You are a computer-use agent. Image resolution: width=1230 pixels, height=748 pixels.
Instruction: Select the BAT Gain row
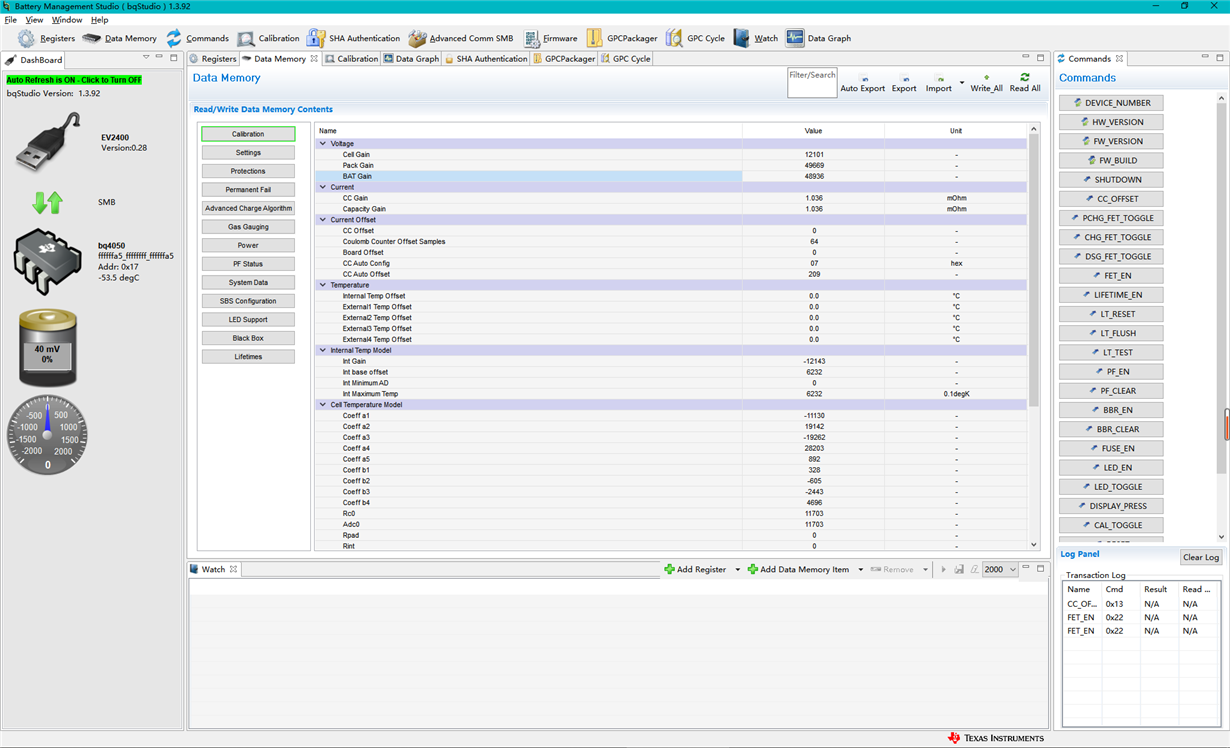(x=671, y=176)
